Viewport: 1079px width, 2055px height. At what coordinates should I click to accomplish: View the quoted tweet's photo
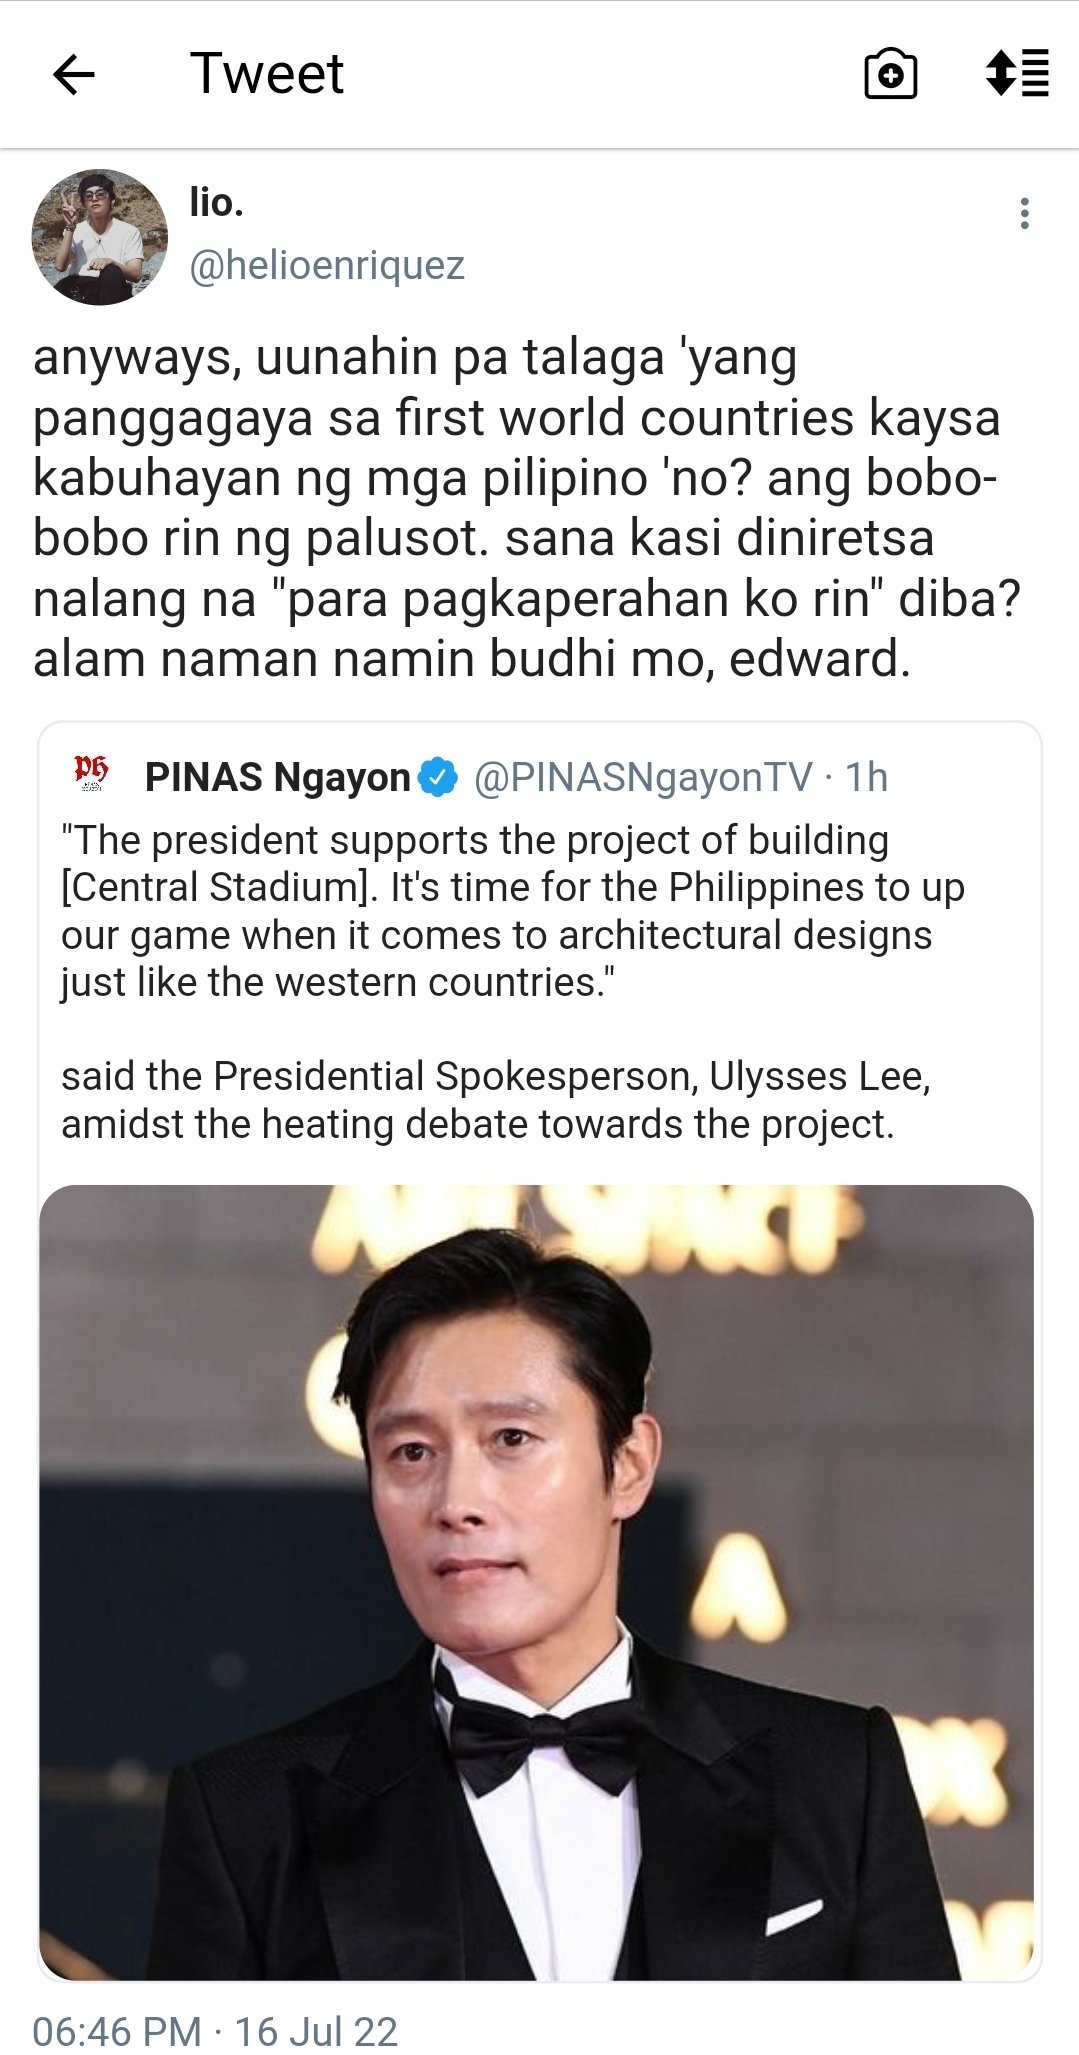click(537, 1582)
